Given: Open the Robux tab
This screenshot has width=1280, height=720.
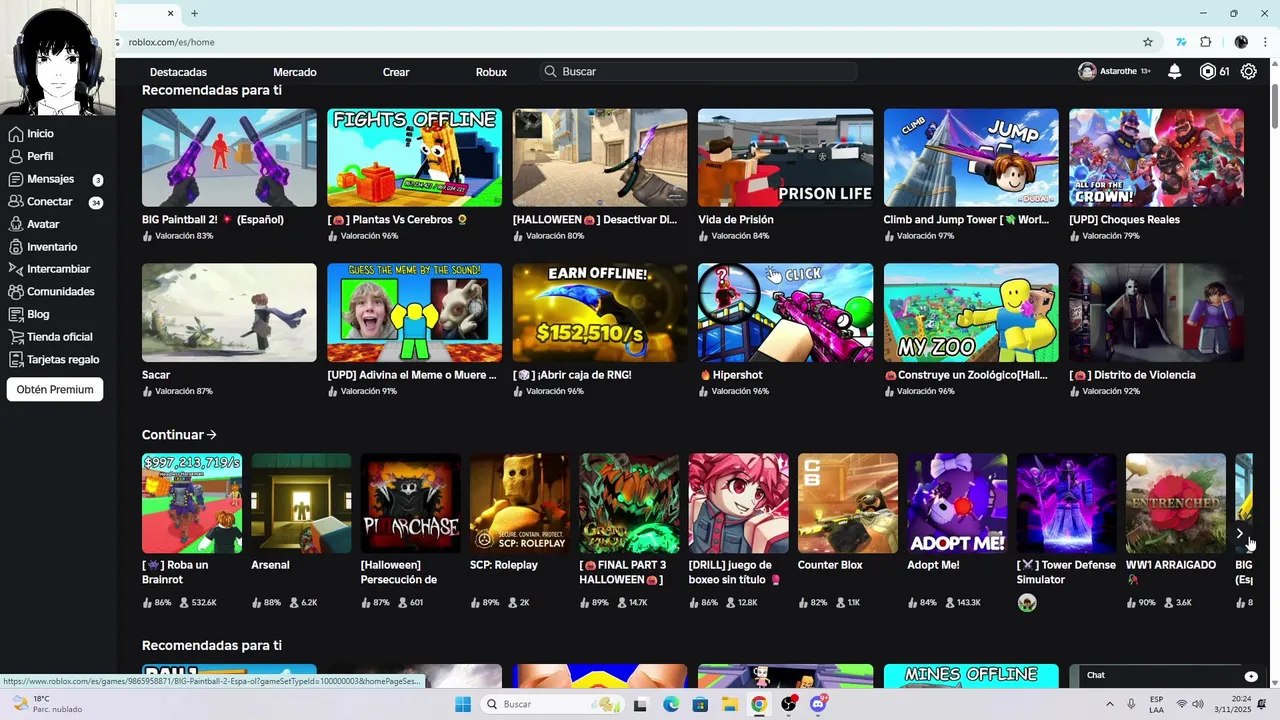Looking at the screenshot, I should pyautogui.click(x=491, y=72).
